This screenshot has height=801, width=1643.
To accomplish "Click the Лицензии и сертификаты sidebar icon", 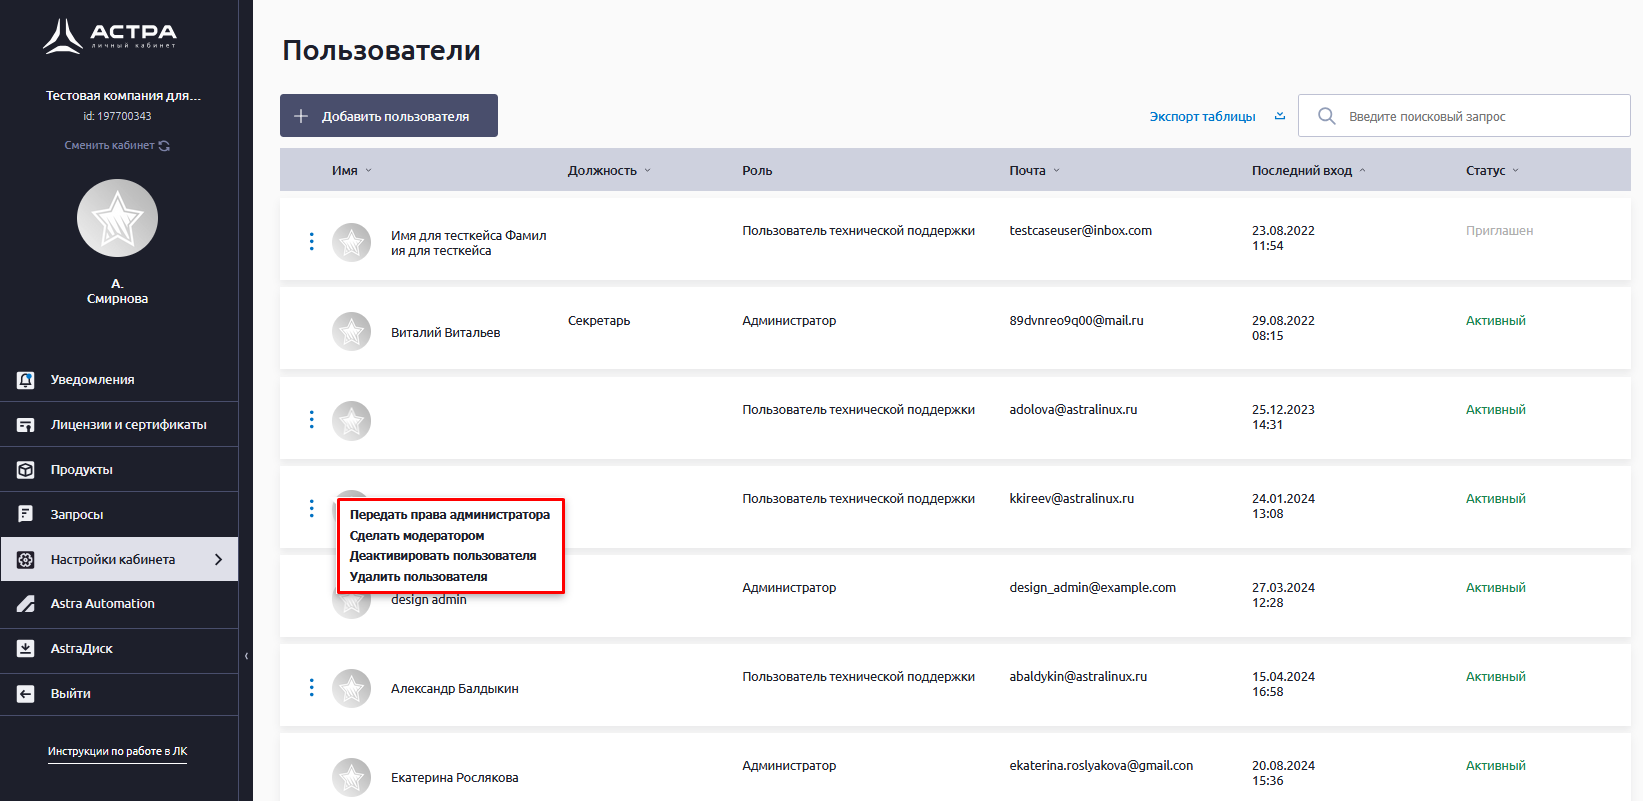I will pos(26,425).
